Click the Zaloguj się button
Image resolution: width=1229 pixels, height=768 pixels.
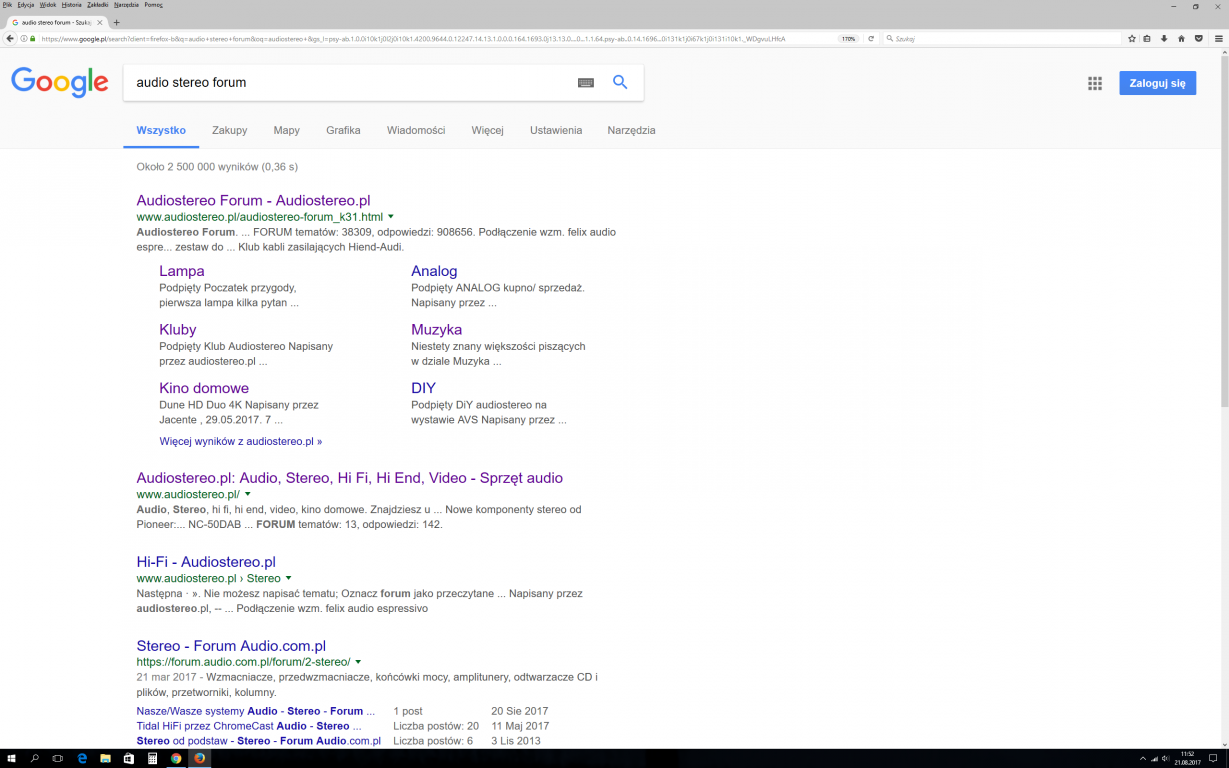point(1158,83)
